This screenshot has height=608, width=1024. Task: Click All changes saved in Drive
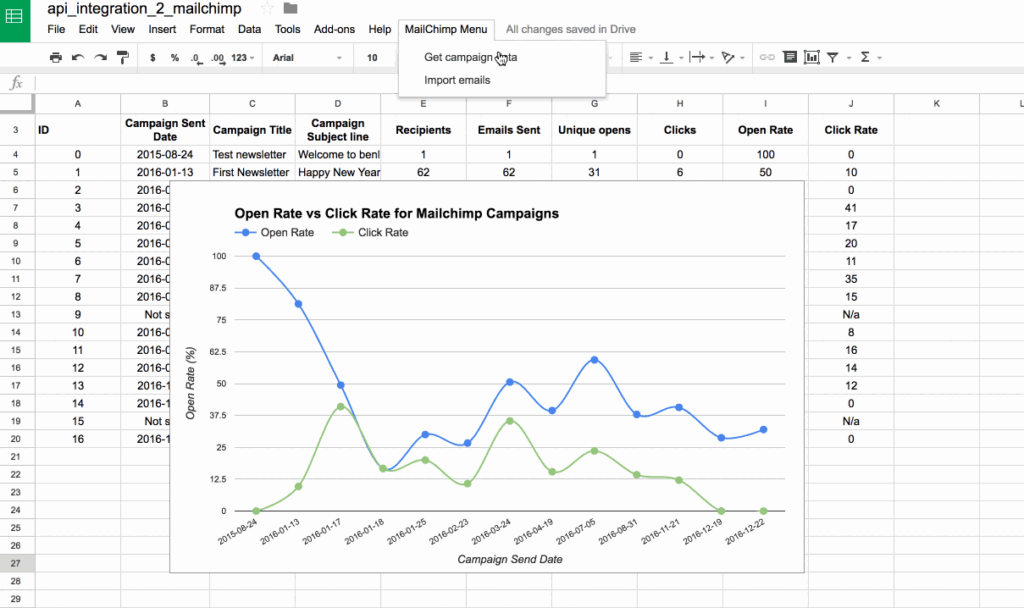click(570, 29)
